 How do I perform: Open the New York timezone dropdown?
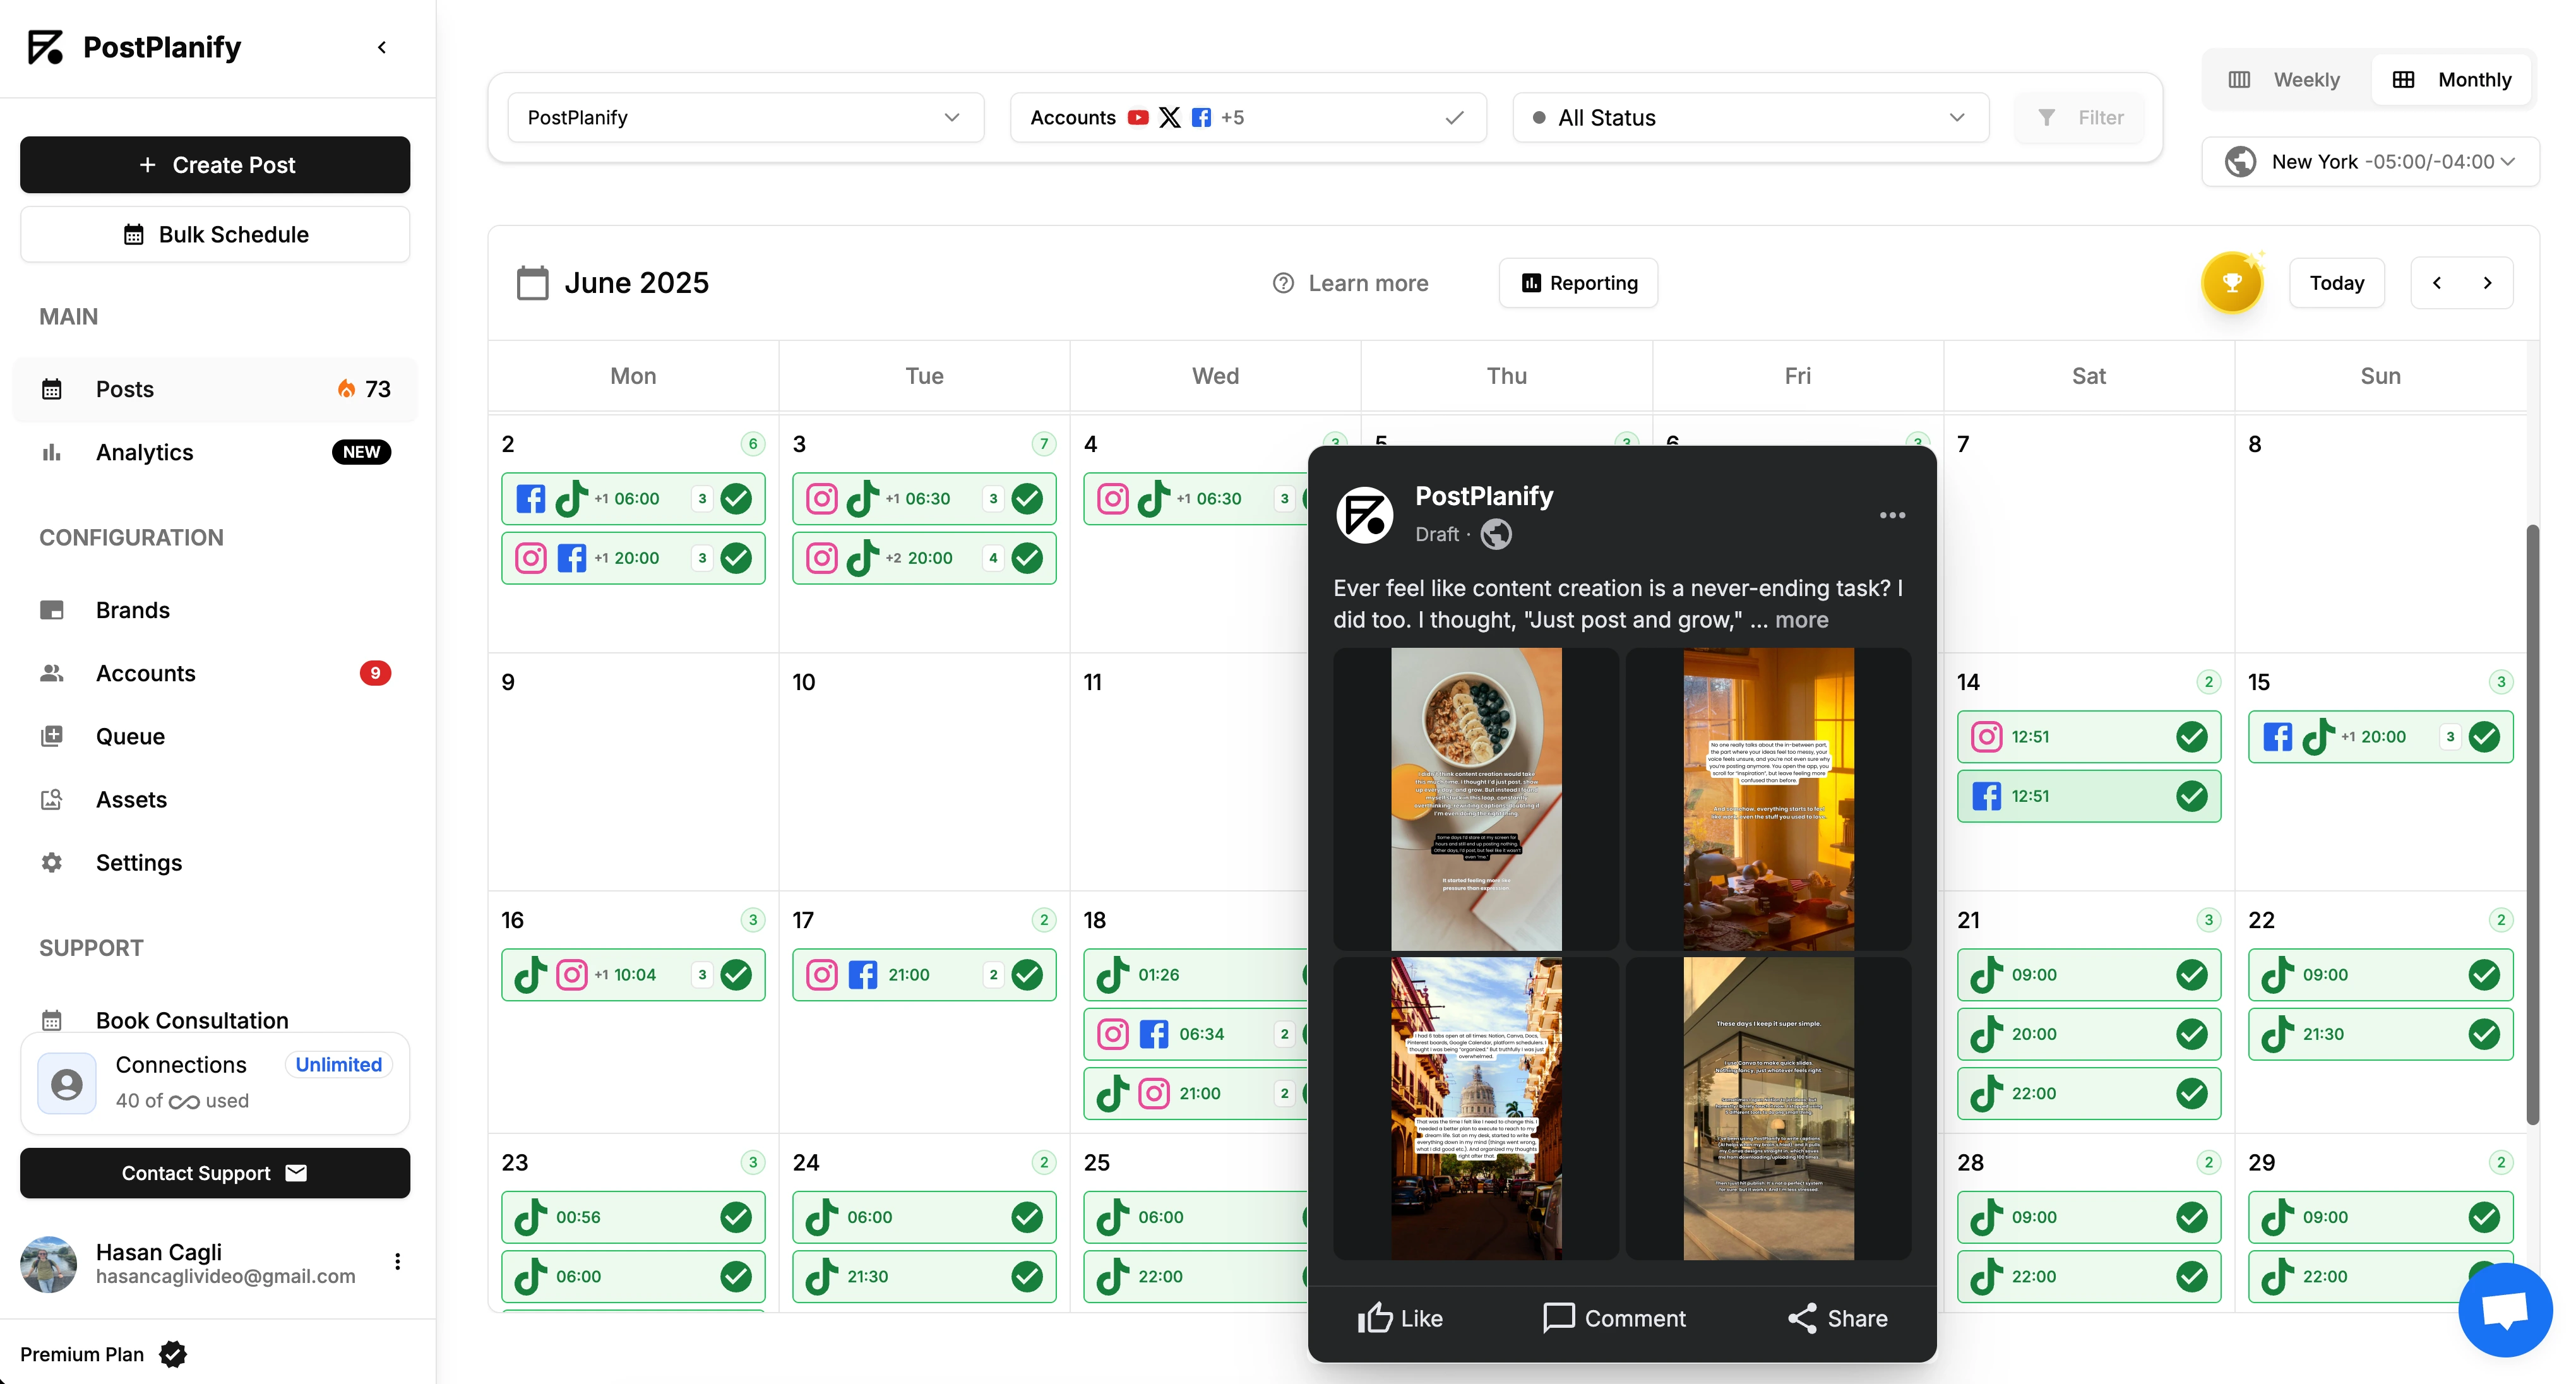point(2370,161)
